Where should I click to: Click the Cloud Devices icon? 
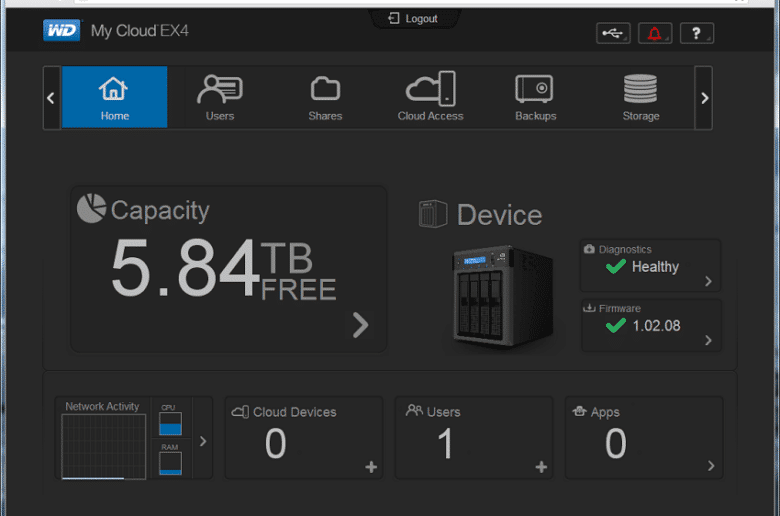(240, 412)
